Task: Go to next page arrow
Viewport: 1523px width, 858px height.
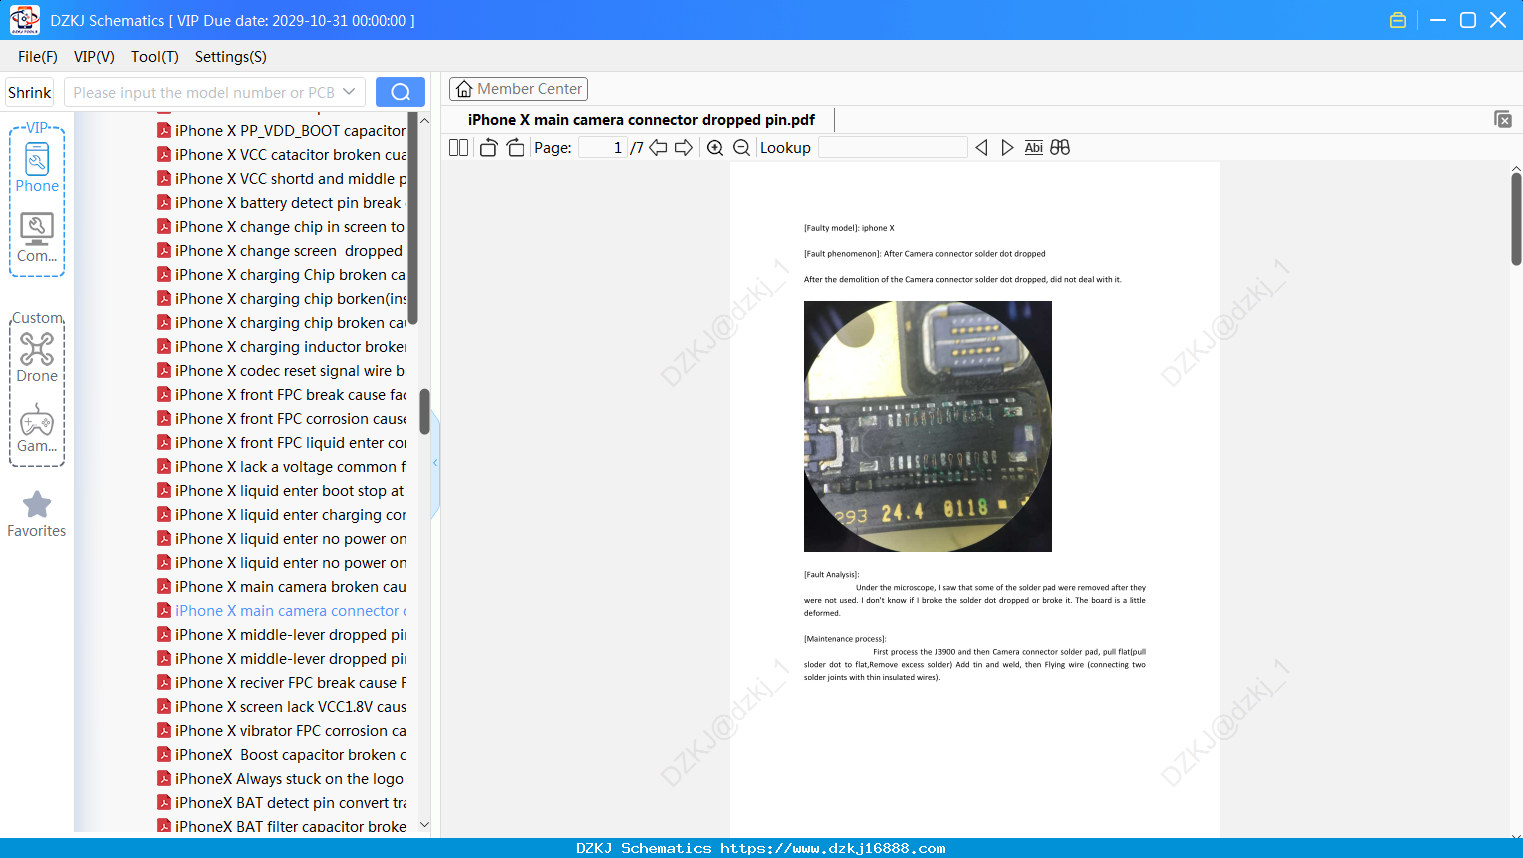Action: 684,148
